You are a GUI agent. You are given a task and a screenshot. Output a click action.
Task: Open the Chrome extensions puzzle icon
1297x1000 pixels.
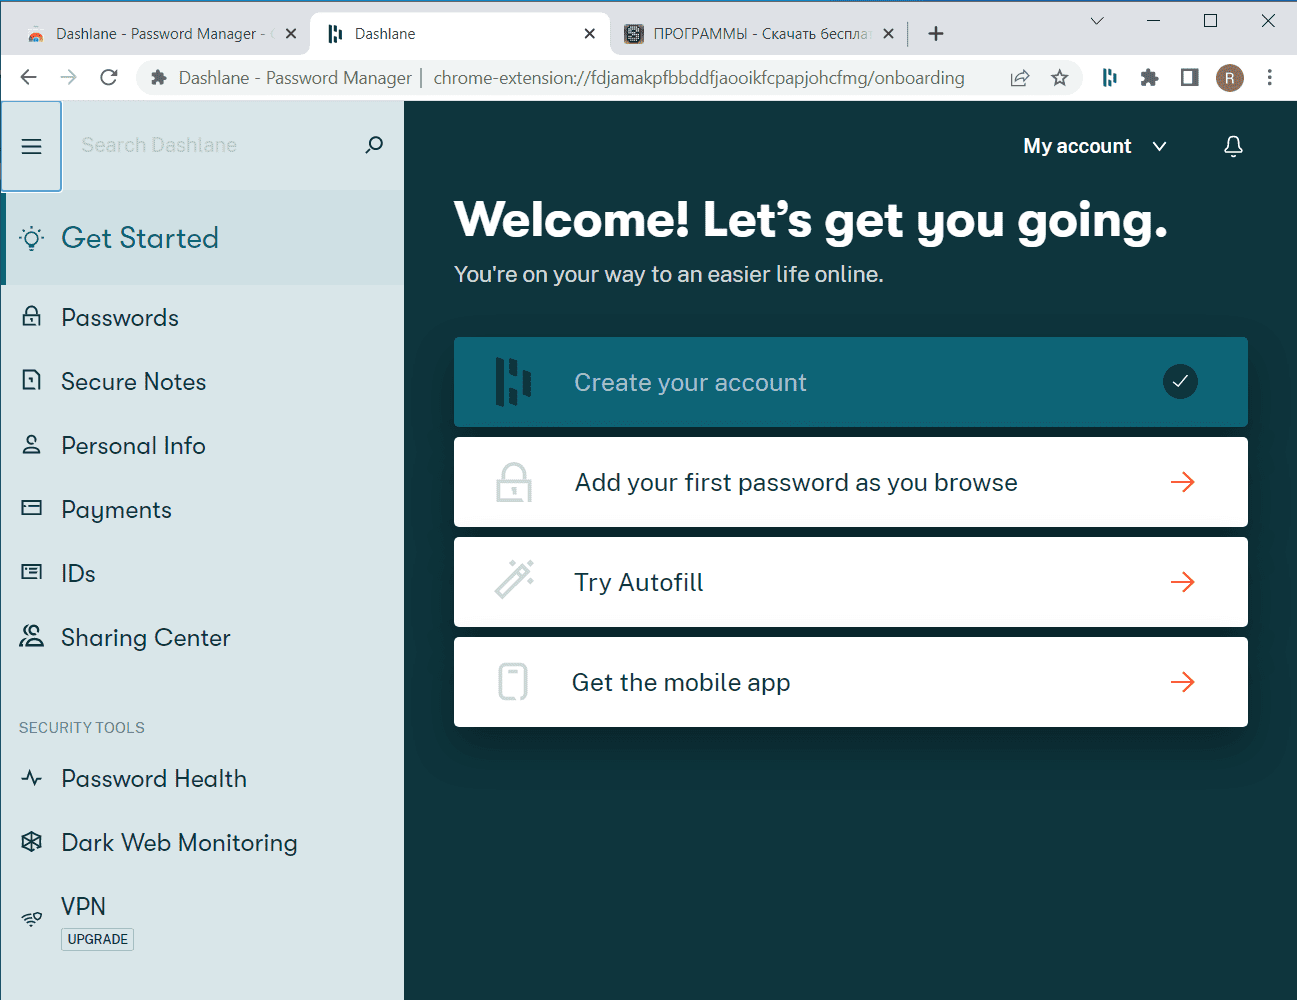point(1149,77)
